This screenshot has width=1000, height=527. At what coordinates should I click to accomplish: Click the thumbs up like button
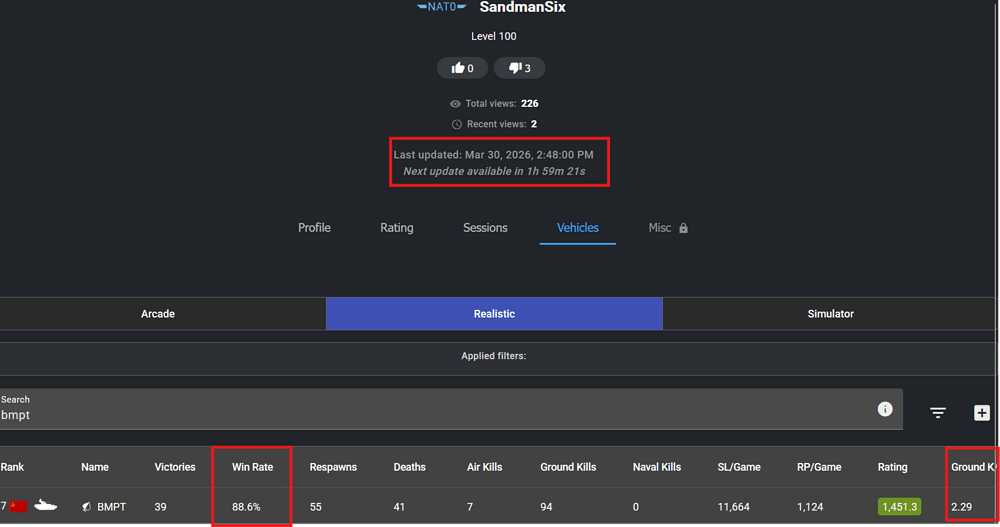tap(462, 68)
